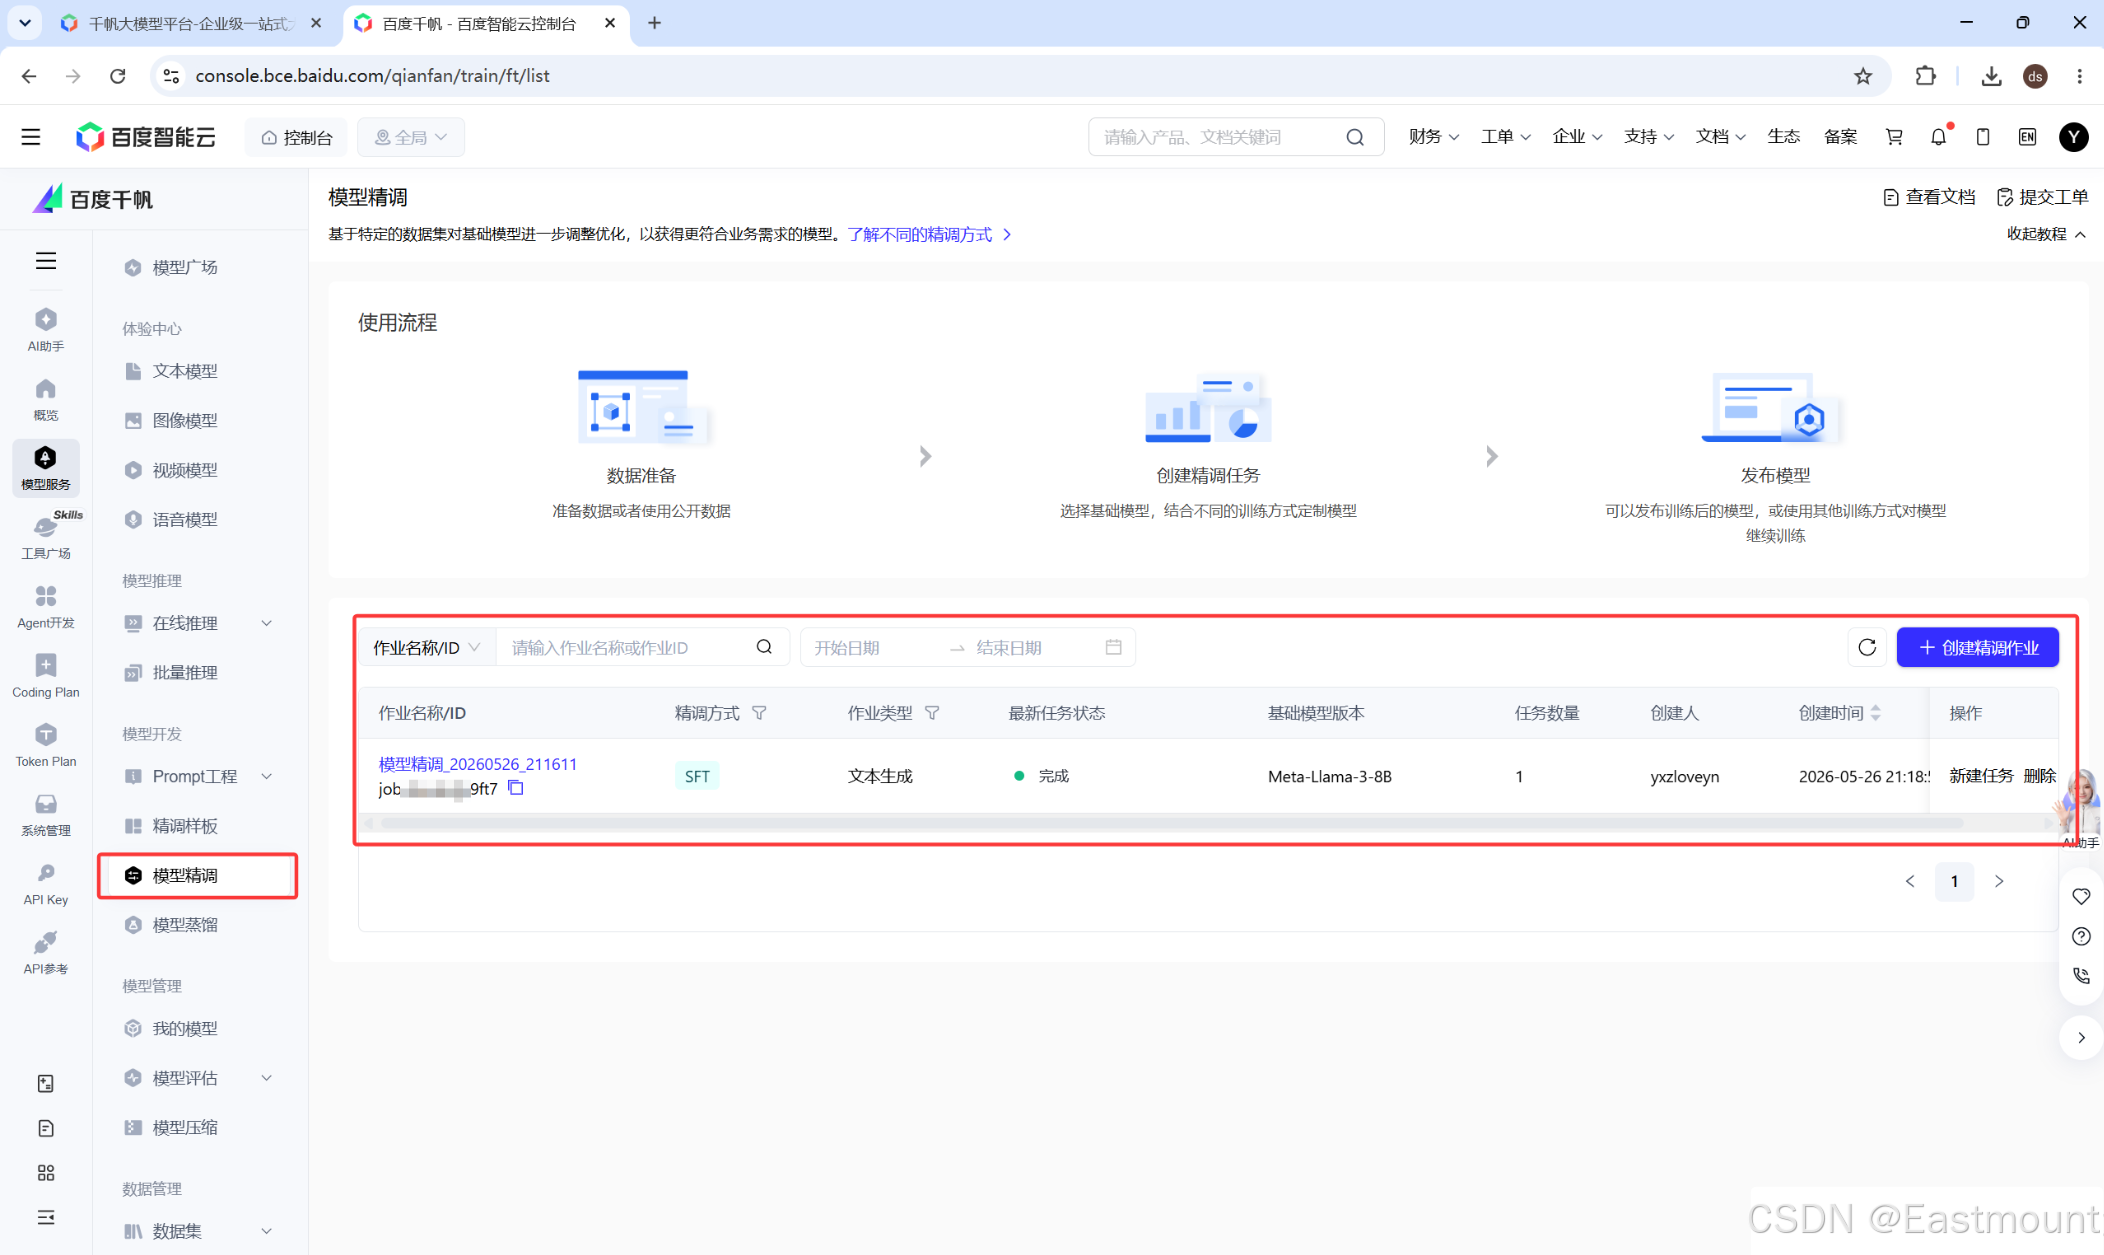Viewport: 2104px width, 1255px height.
Task: Open notification bell in top bar
Action: [1939, 137]
